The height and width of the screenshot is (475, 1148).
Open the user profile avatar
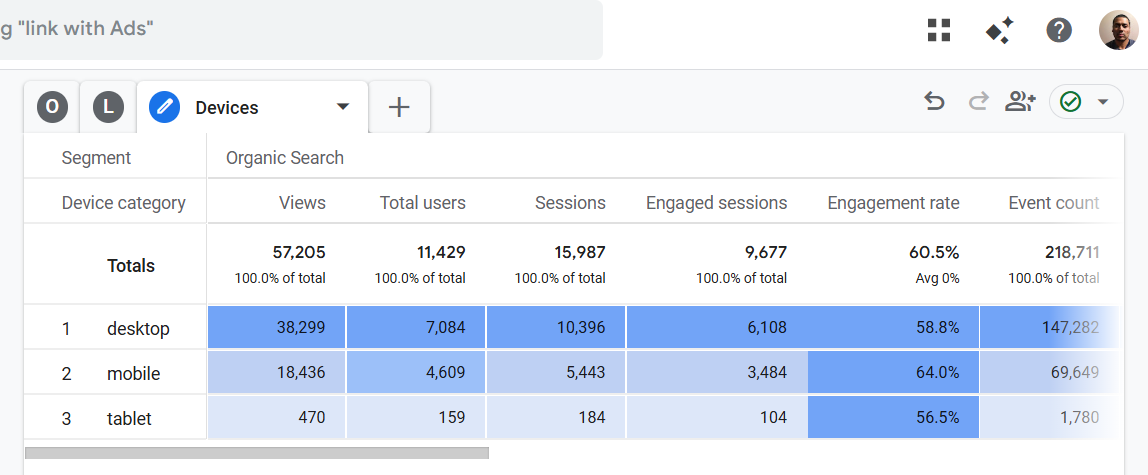tap(1118, 31)
